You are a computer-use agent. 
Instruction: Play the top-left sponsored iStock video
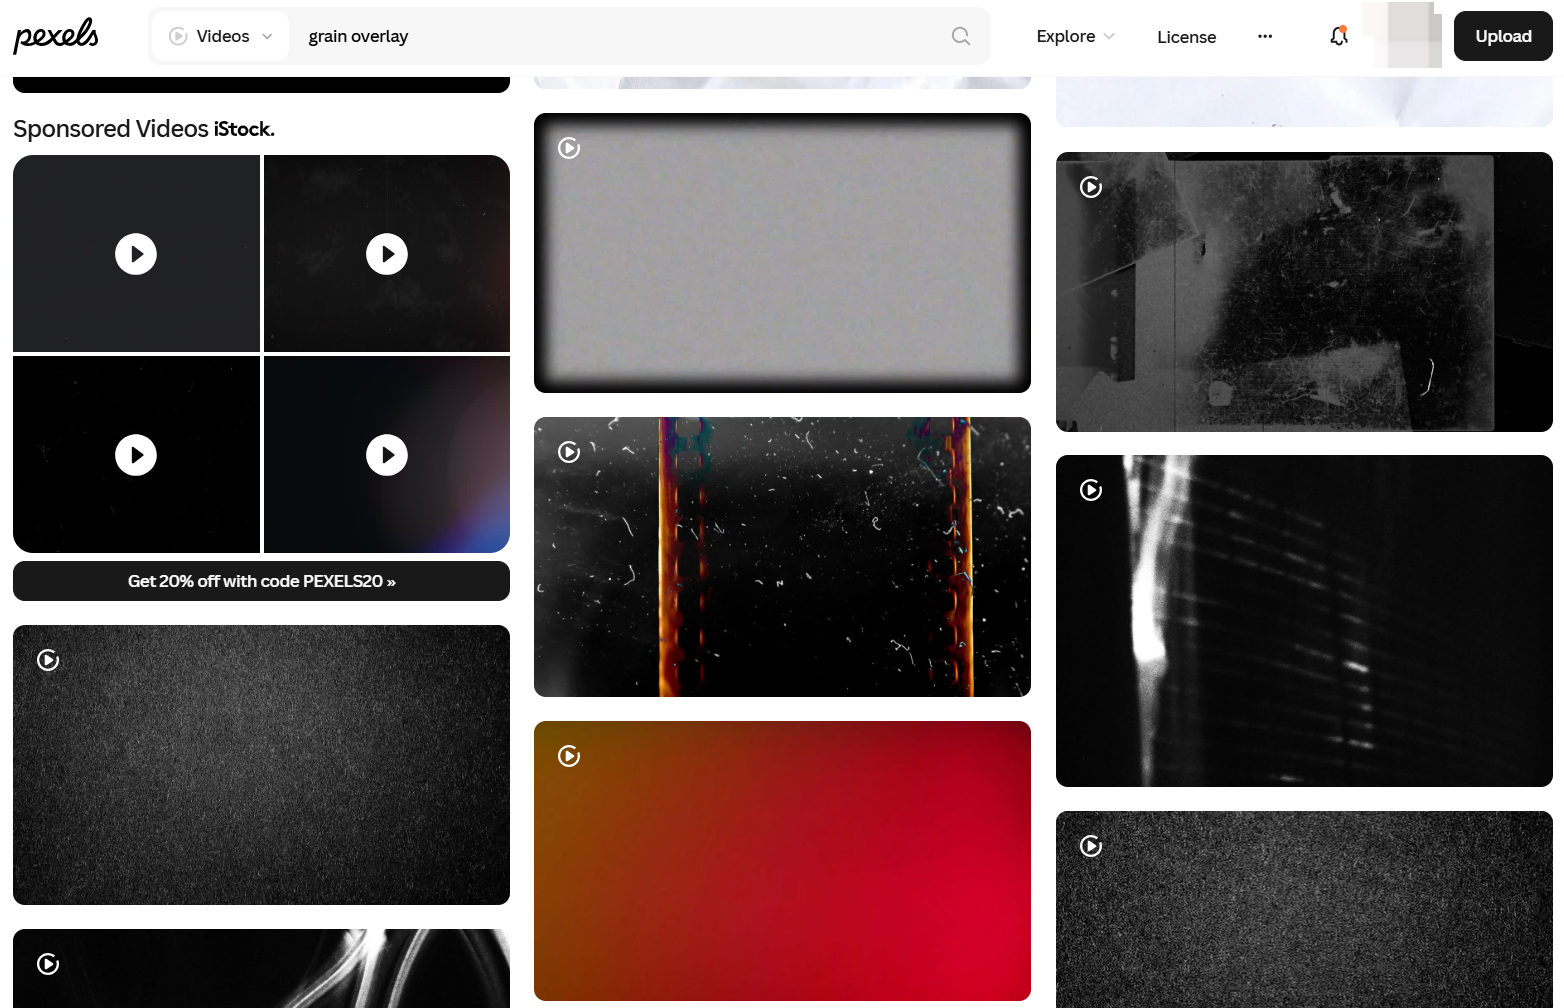[136, 253]
